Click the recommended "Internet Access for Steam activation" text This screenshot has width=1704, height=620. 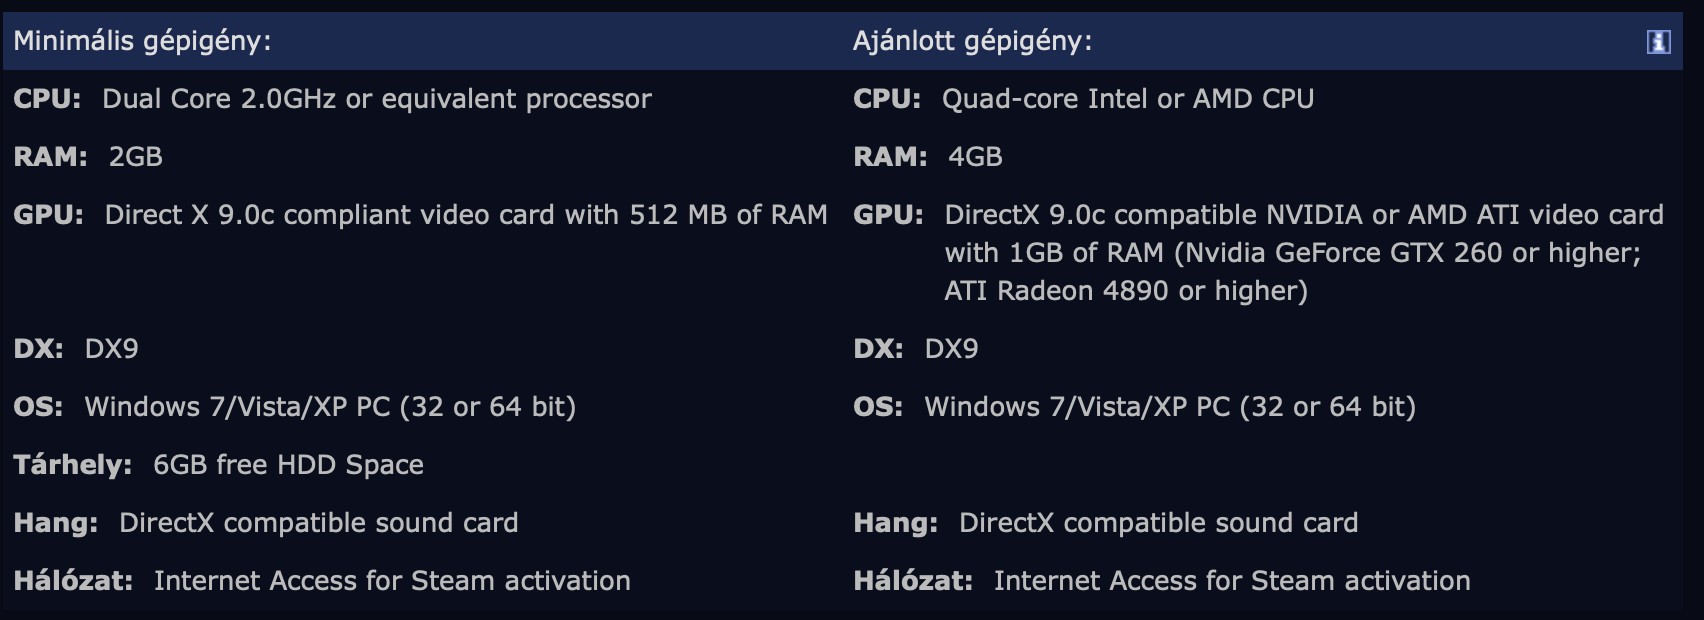[x=1232, y=581]
